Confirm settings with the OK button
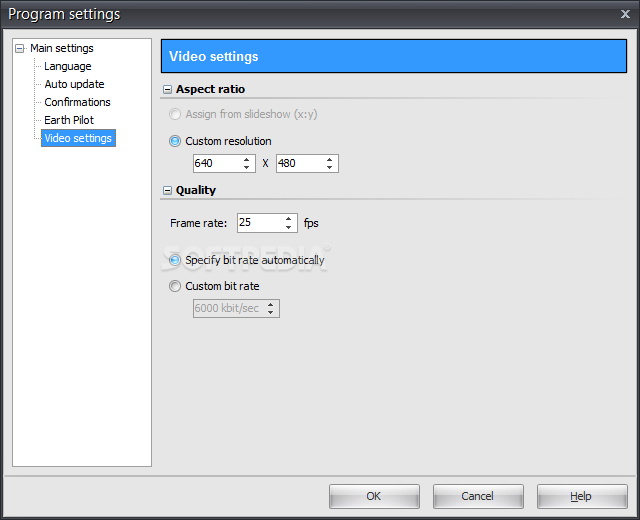Viewport: 640px width, 520px height. click(x=374, y=496)
